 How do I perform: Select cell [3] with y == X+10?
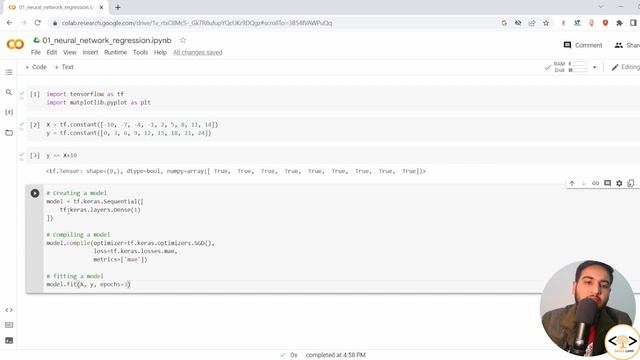click(x=333, y=156)
